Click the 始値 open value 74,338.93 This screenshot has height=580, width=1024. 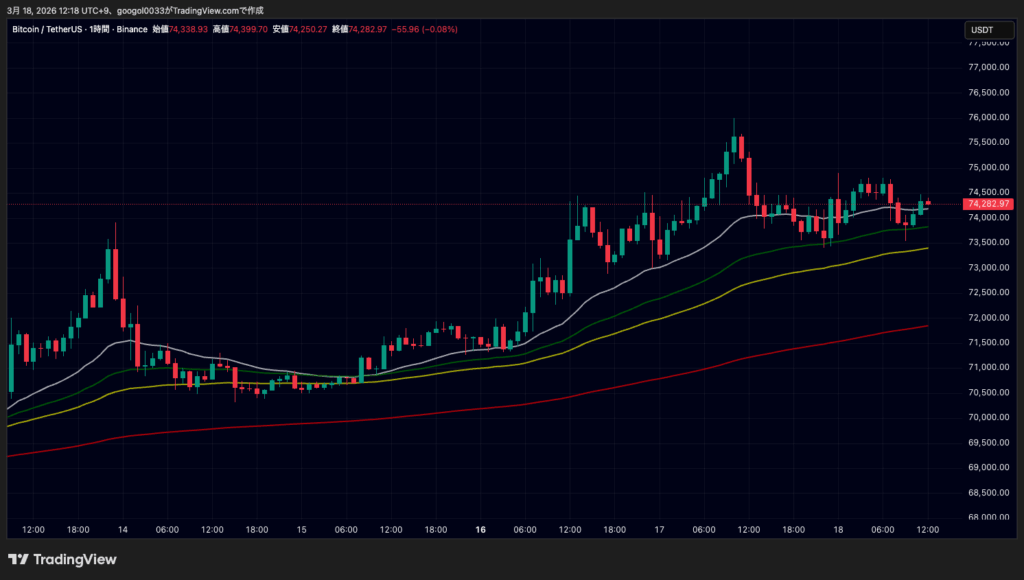click(x=189, y=29)
